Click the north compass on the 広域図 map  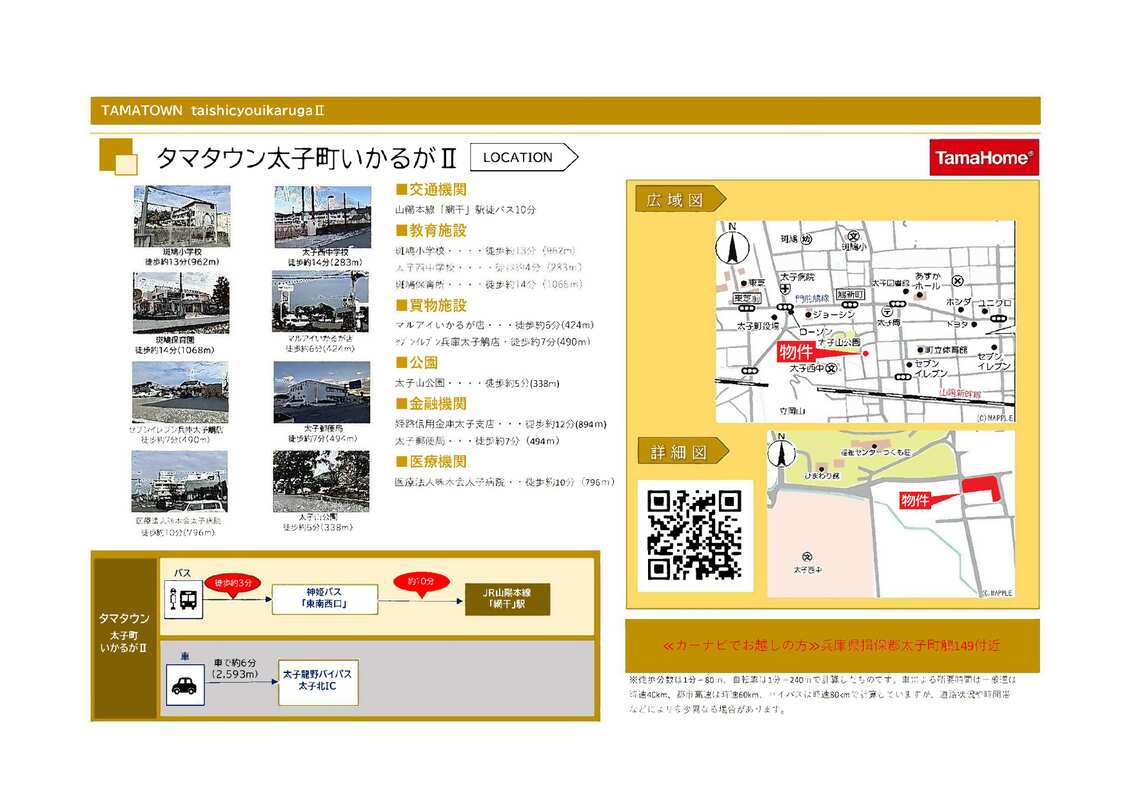point(733,245)
